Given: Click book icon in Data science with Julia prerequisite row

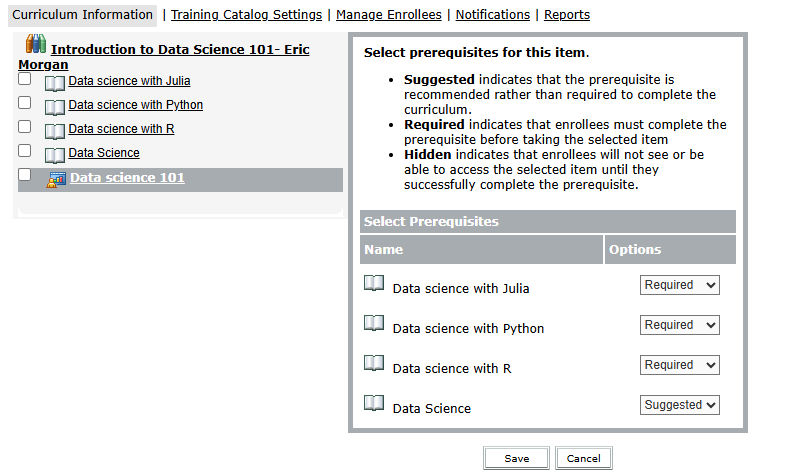Looking at the screenshot, I should 373,284.
